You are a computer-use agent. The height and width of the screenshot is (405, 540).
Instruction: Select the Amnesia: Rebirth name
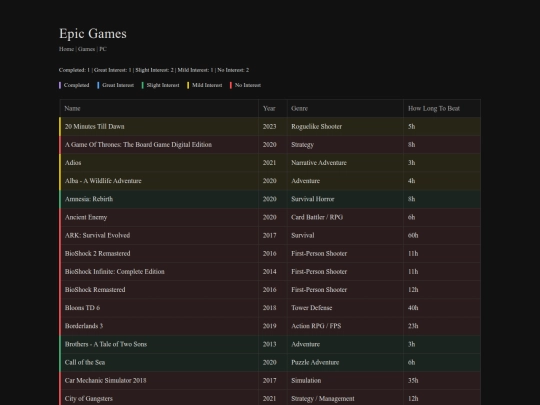point(89,199)
